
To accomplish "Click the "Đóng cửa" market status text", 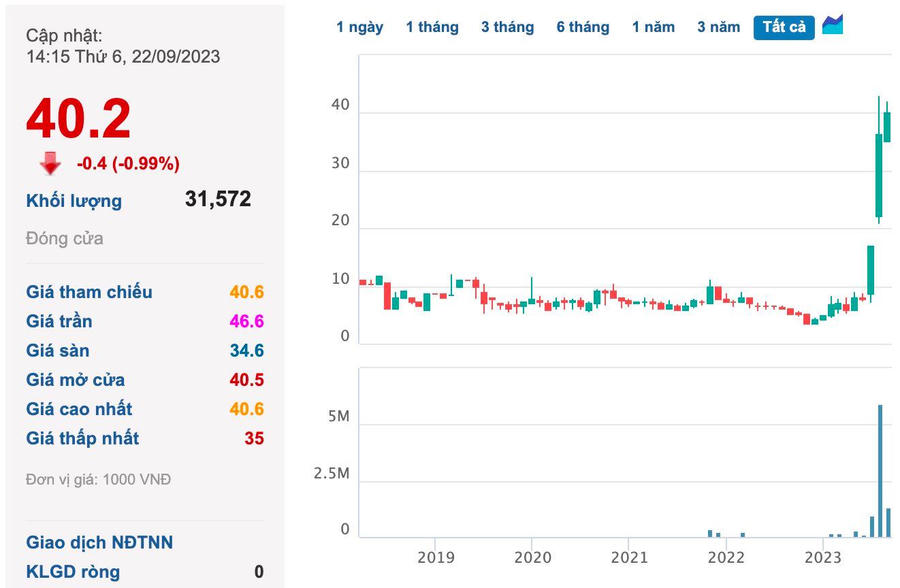I will (x=64, y=239).
